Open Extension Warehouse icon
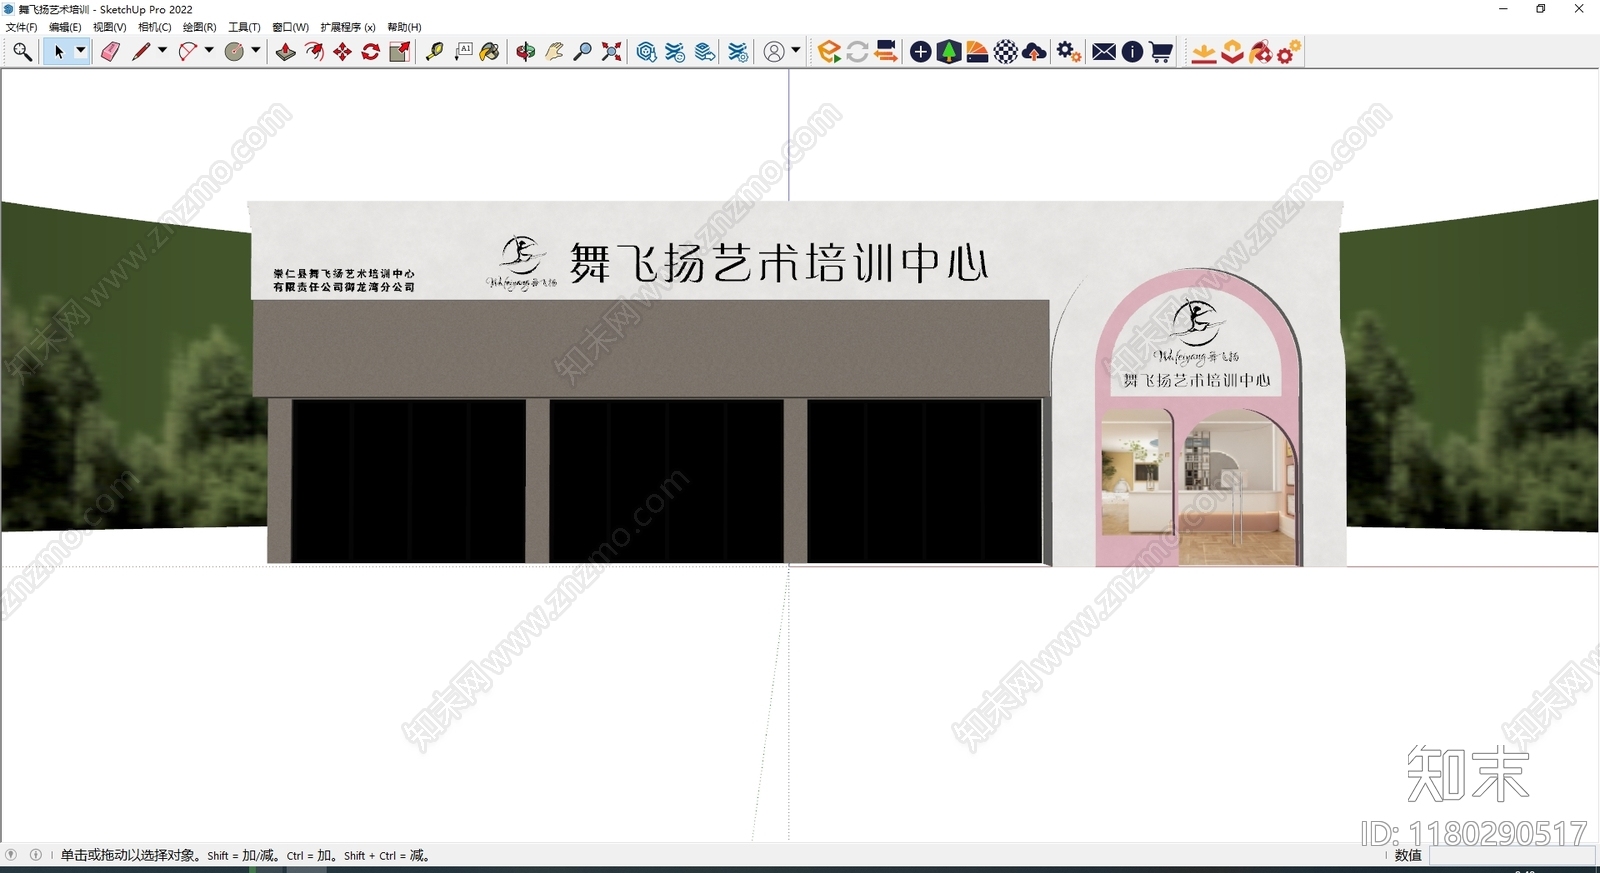This screenshot has width=1600, height=873. 676,52
